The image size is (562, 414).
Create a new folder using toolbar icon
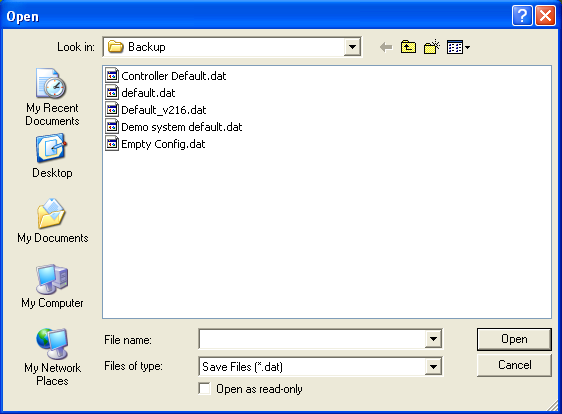[432, 47]
